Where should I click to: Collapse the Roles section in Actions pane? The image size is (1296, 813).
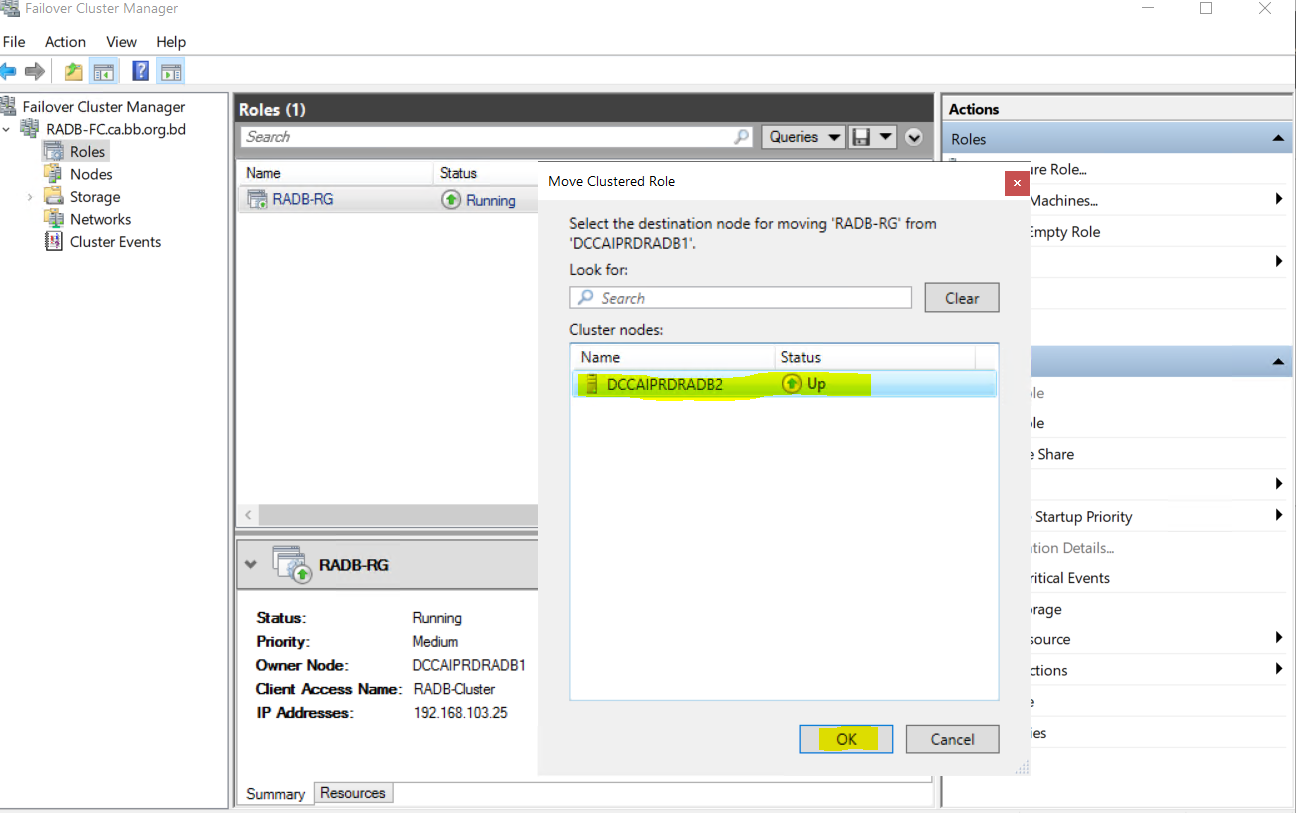(x=1277, y=139)
